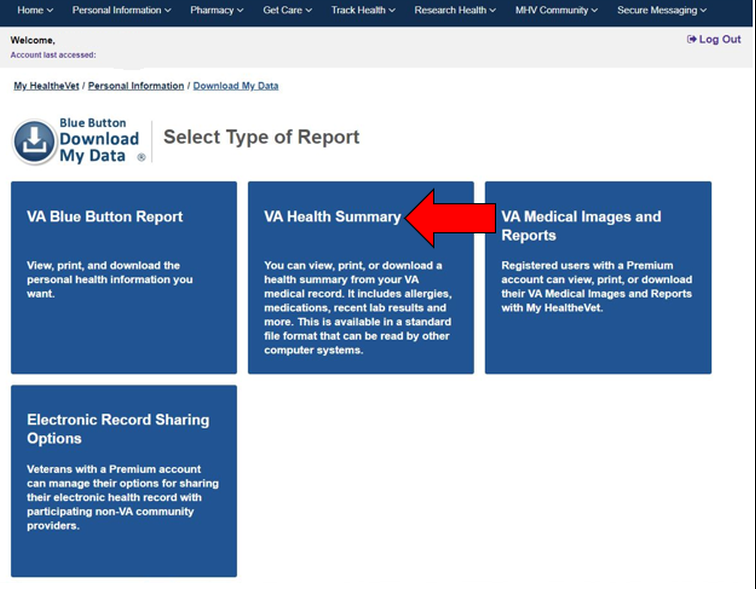
Task: Open the Track Health menu
Action: [x=363, y=10]
